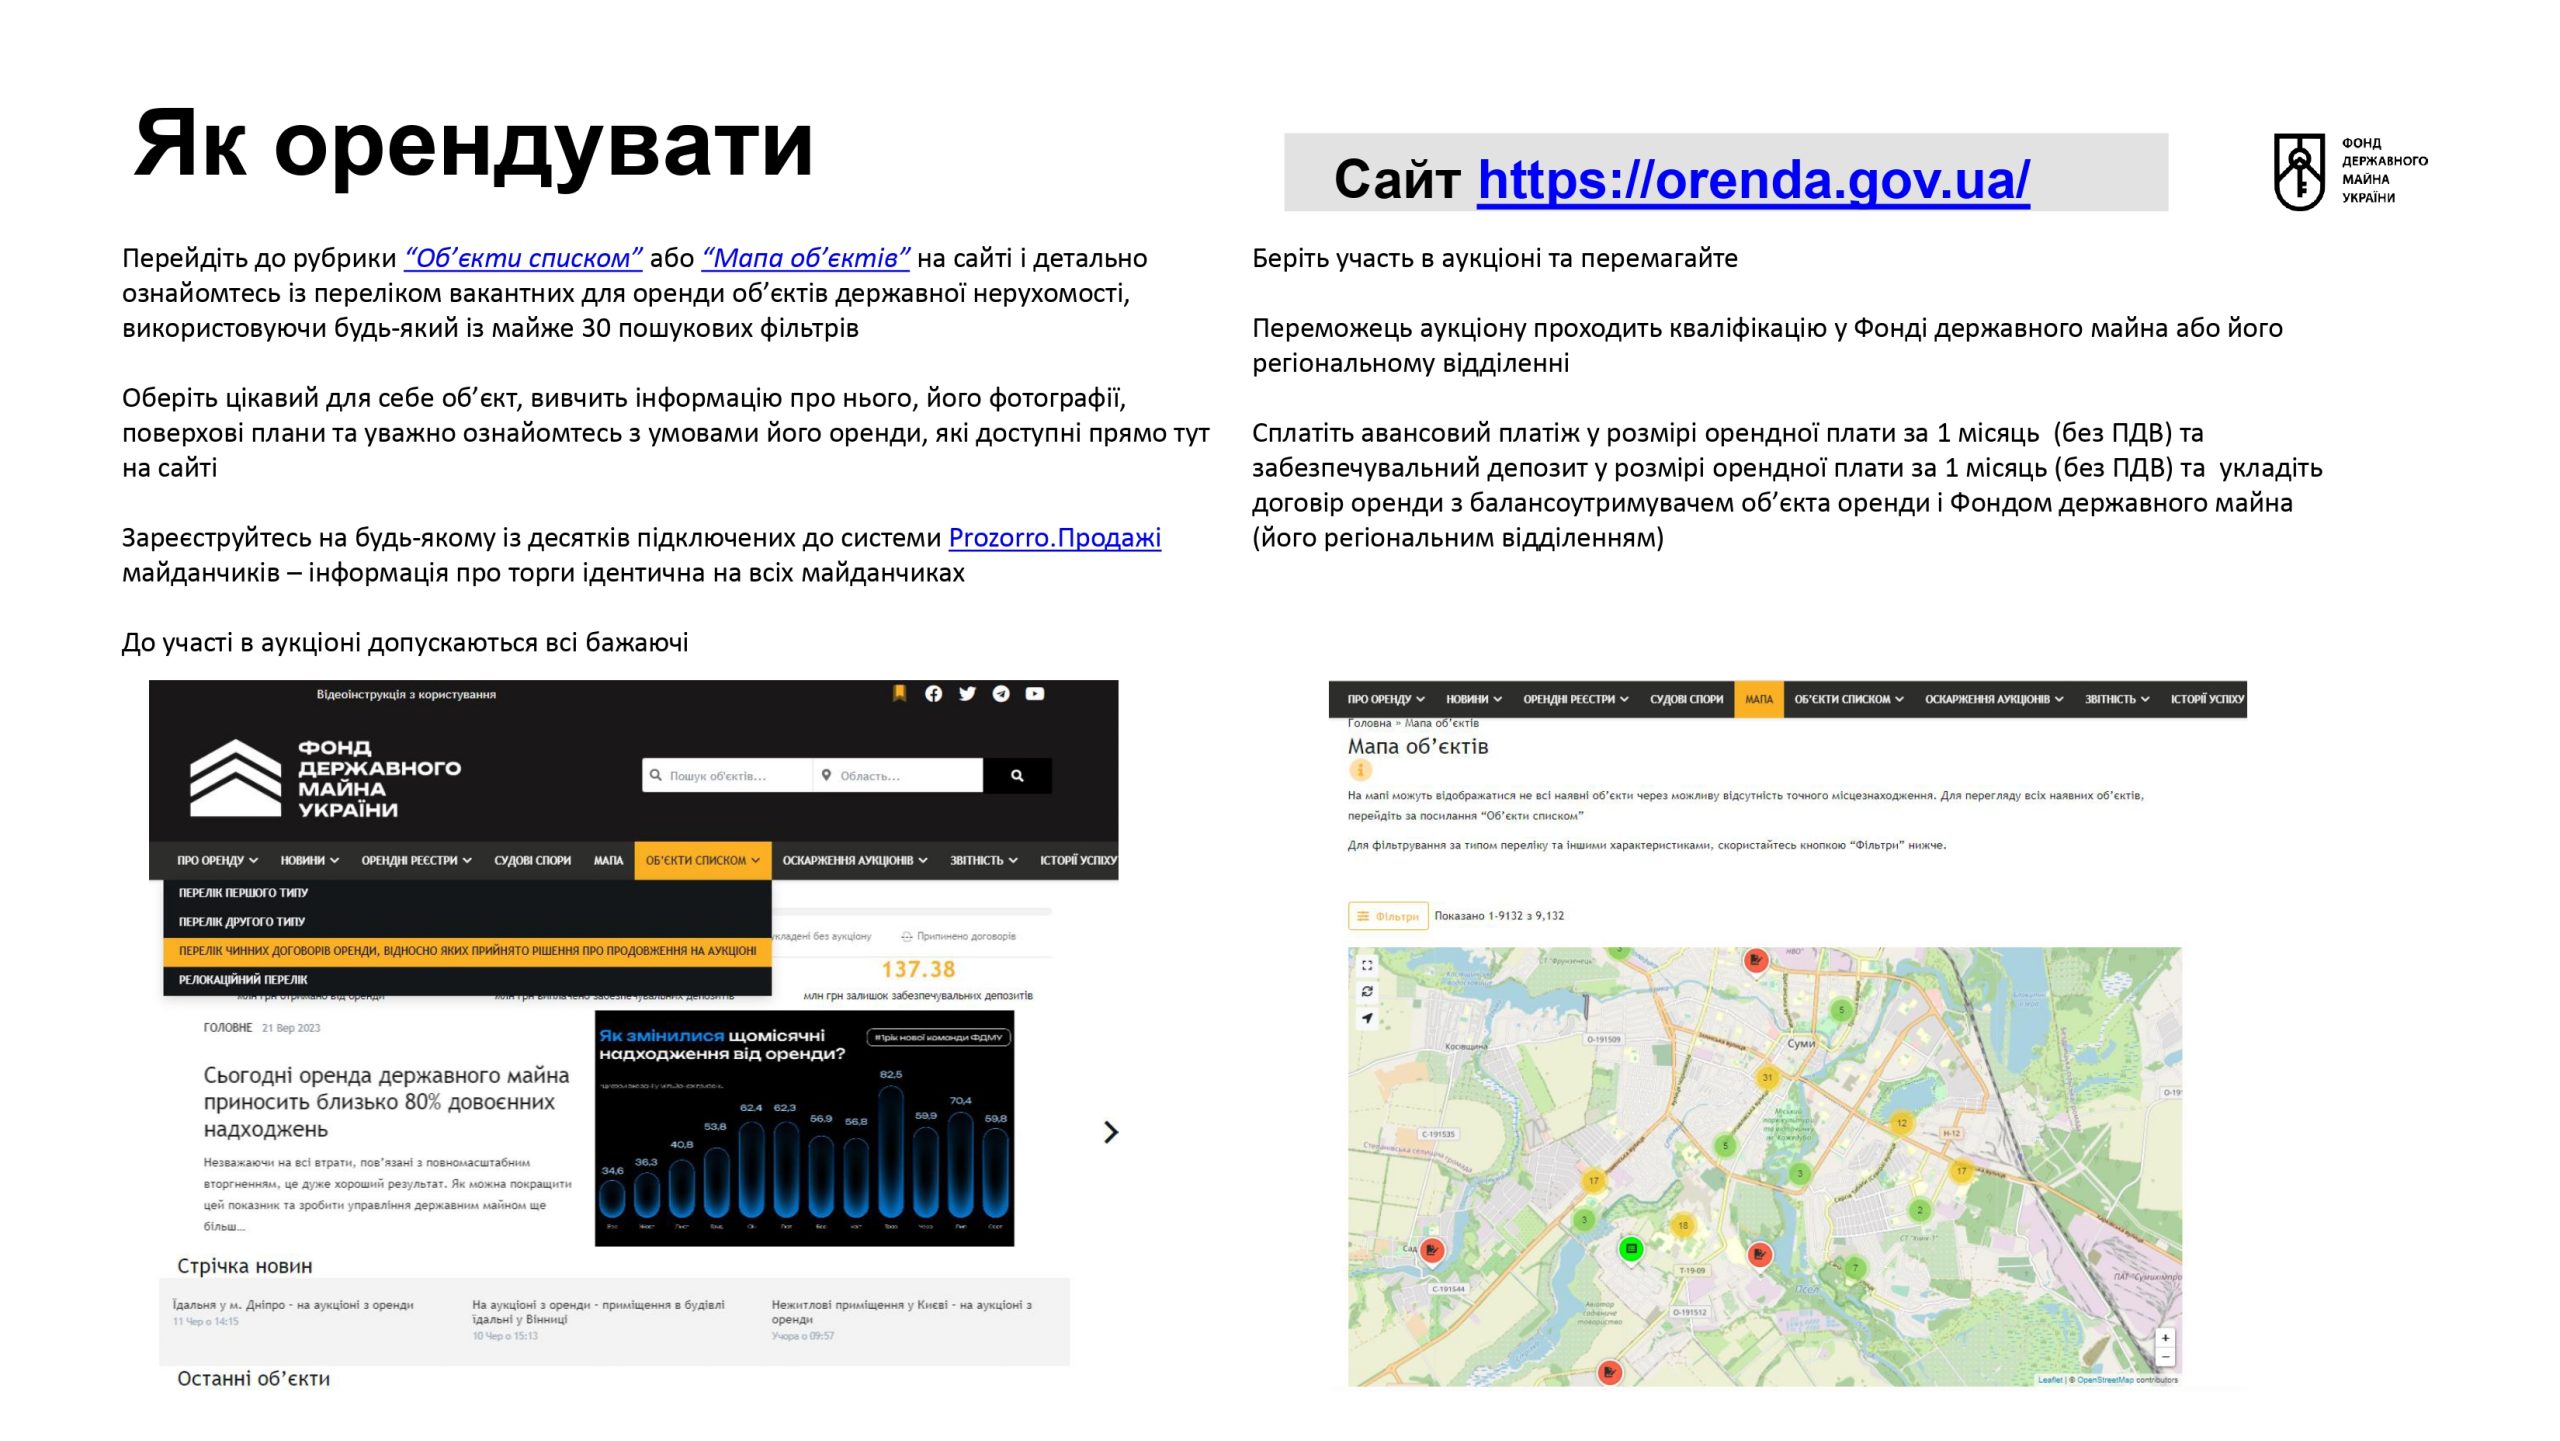Screen dimensions: 2560x1441
Task: Click the map refresh icon
Action: 1367,991
